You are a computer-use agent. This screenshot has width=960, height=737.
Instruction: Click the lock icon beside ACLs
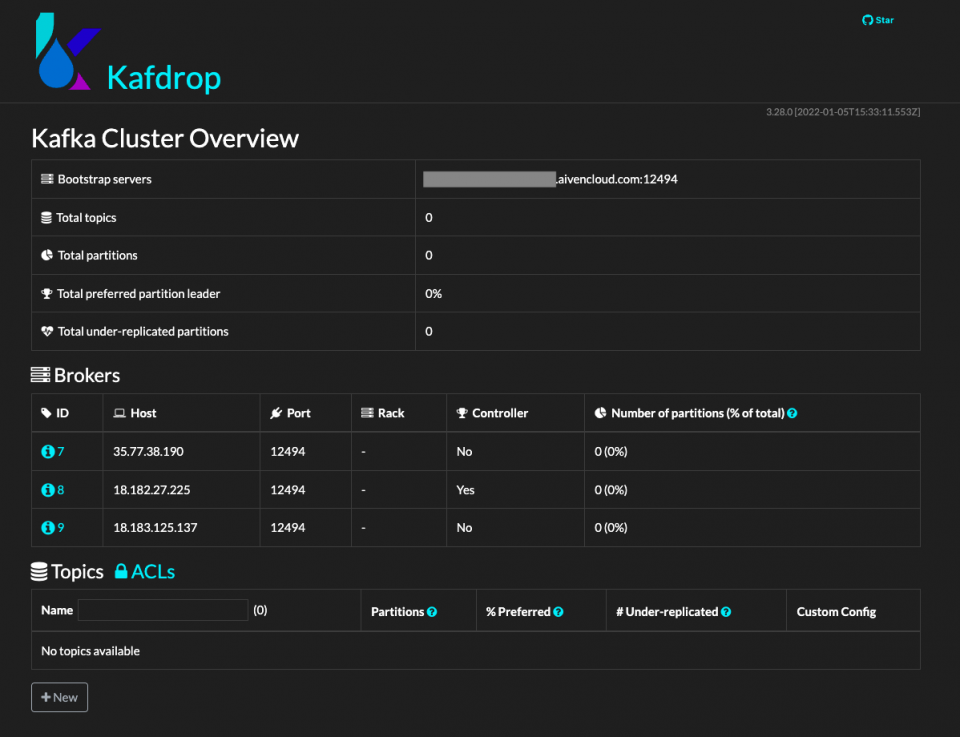[x=120, y=571]
